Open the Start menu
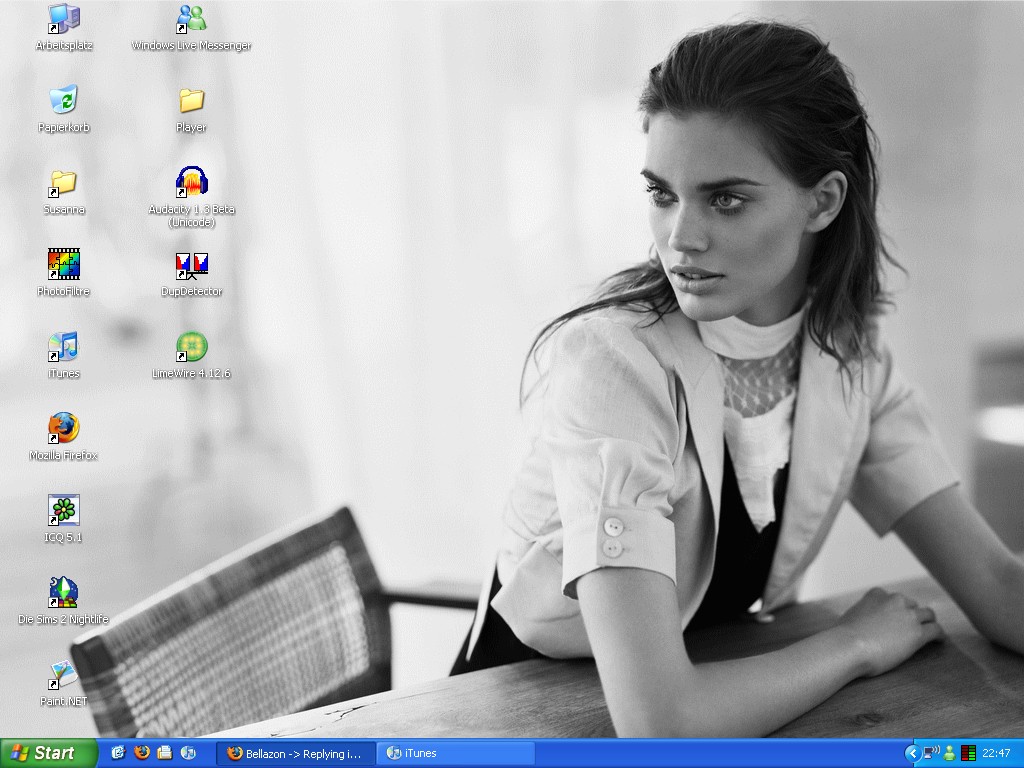Viewport: 1024px width, 768px height. 48,753
